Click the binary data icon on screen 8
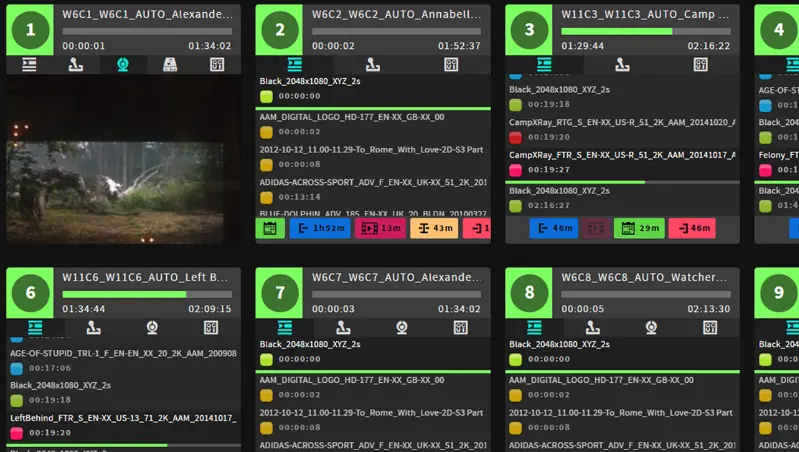799x452 pixels. coord(710,328)
